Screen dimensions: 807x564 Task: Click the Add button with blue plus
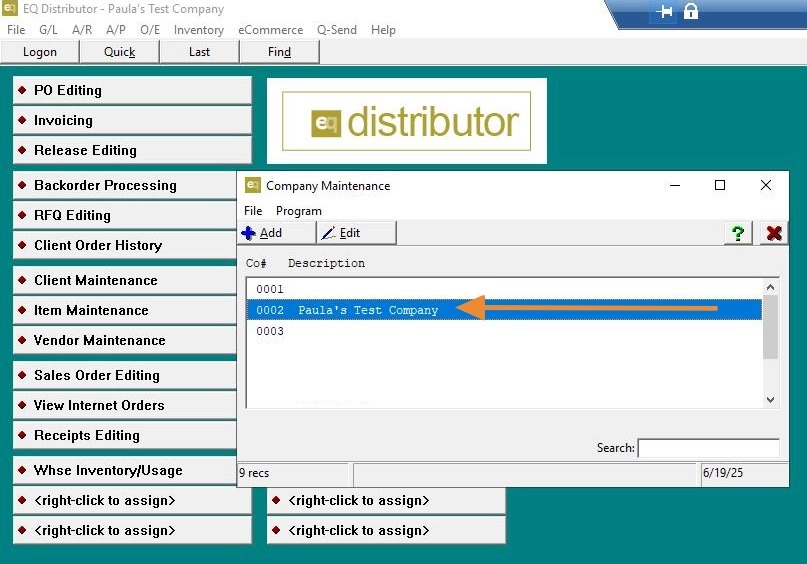[x=278, y=233]
